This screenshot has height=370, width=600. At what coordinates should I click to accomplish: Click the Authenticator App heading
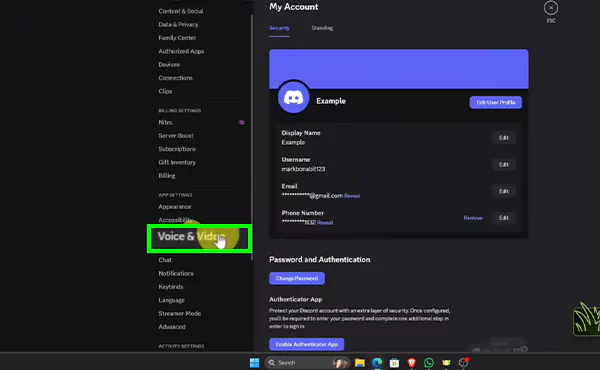(x=295, y=300)
